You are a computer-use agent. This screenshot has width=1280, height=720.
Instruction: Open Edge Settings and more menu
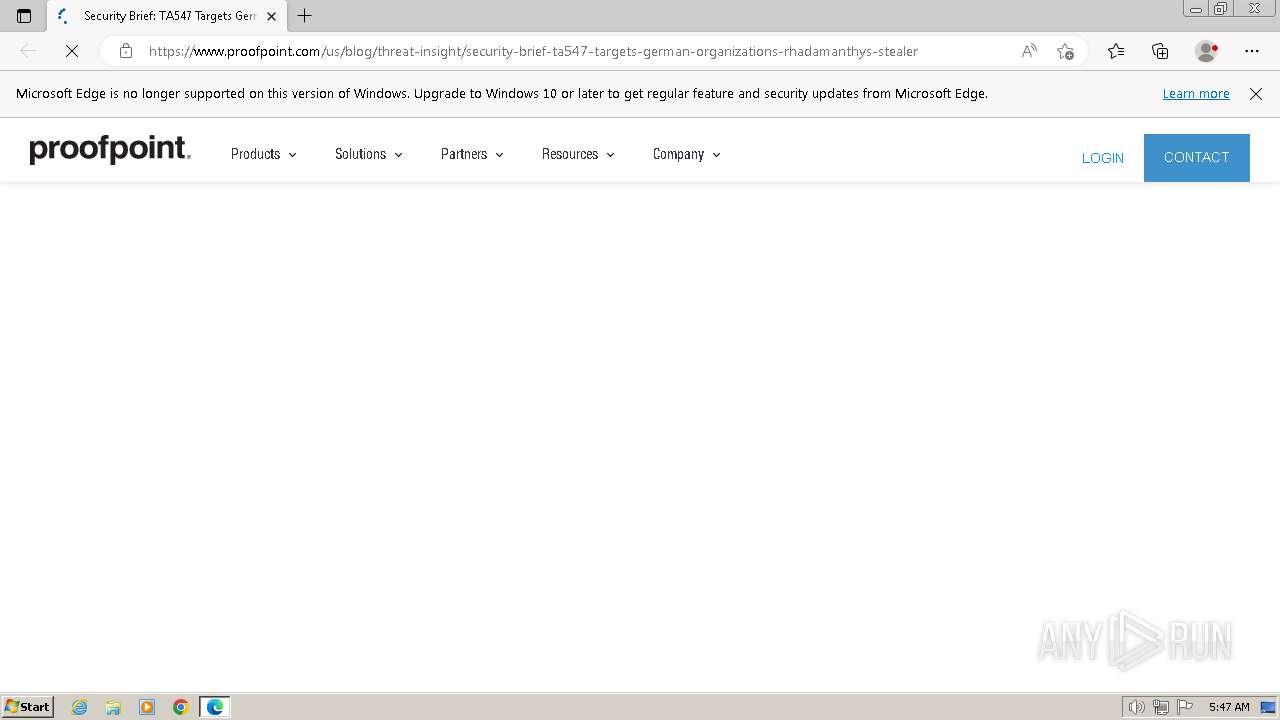click(1252, 51)
